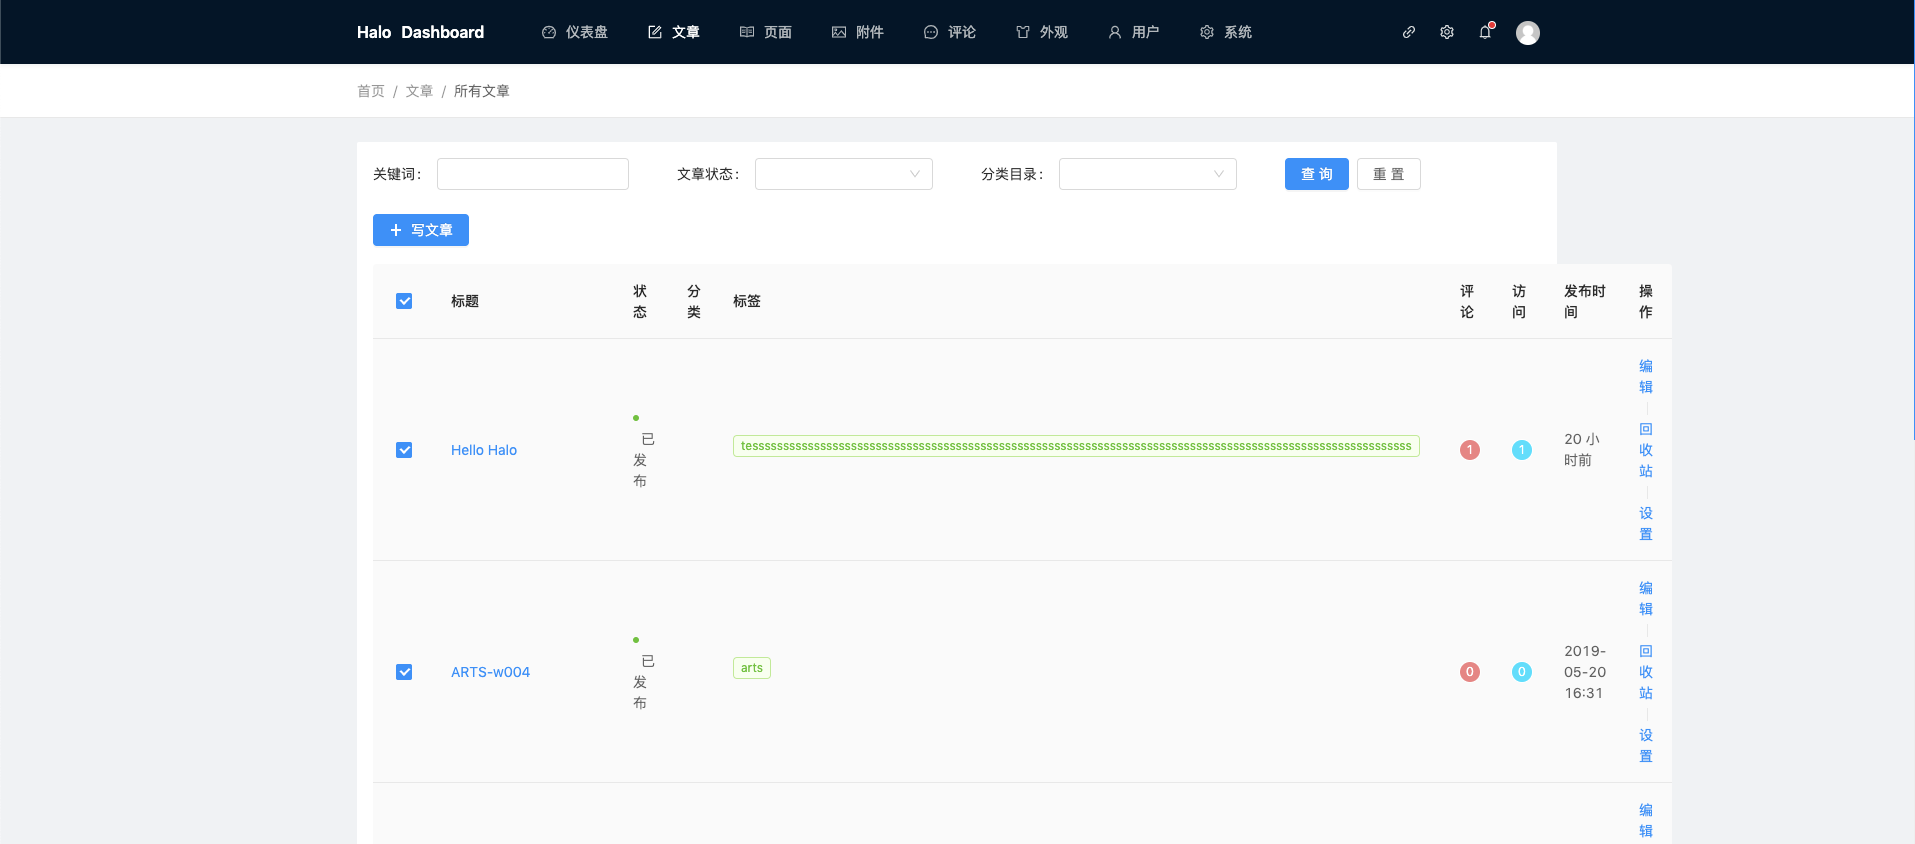
Task: Open the 系统 system menu
Action: (1226, 32)
